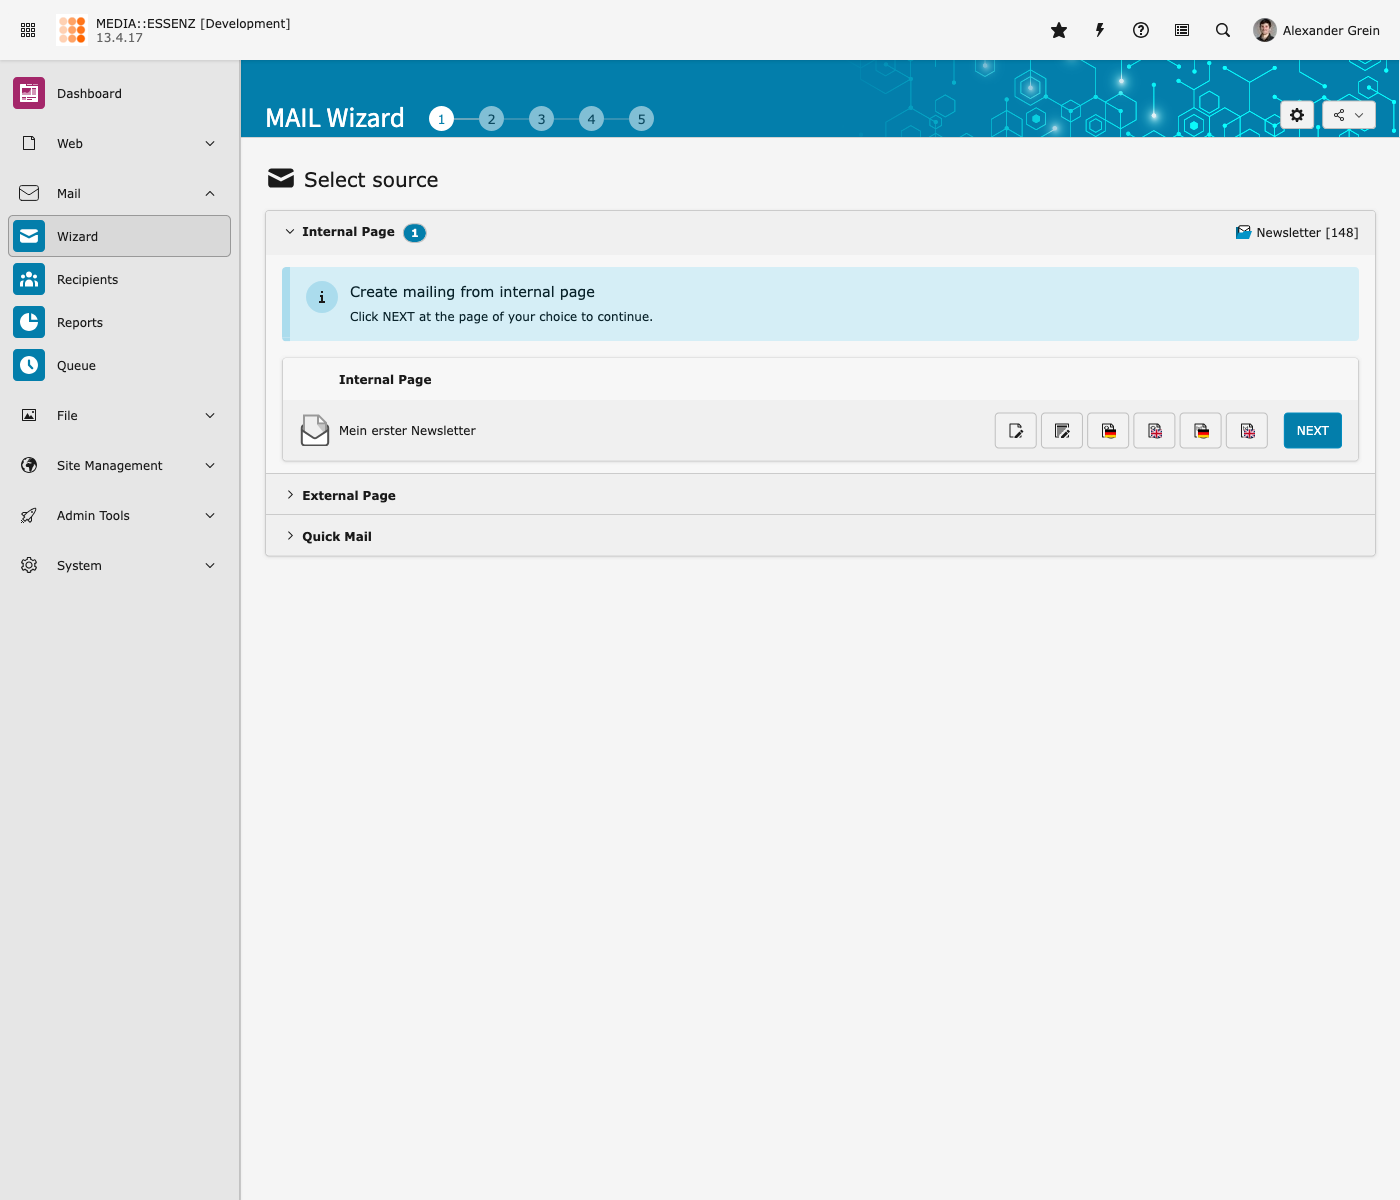
Task: Expand the External Page section
Action: [x=349, y=495]
